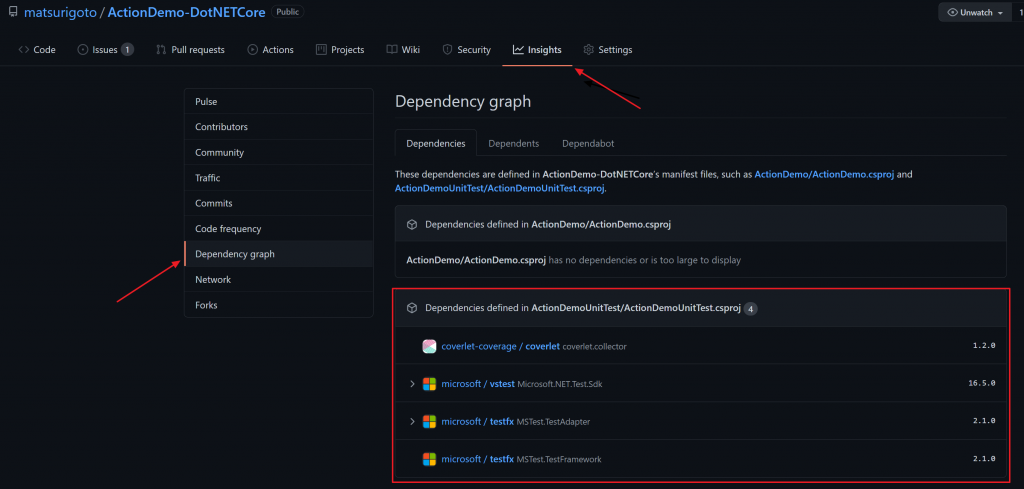Open the matsurigoto owner link
This screenshot has height=489, width=1024.
click(x=60, y=12)
